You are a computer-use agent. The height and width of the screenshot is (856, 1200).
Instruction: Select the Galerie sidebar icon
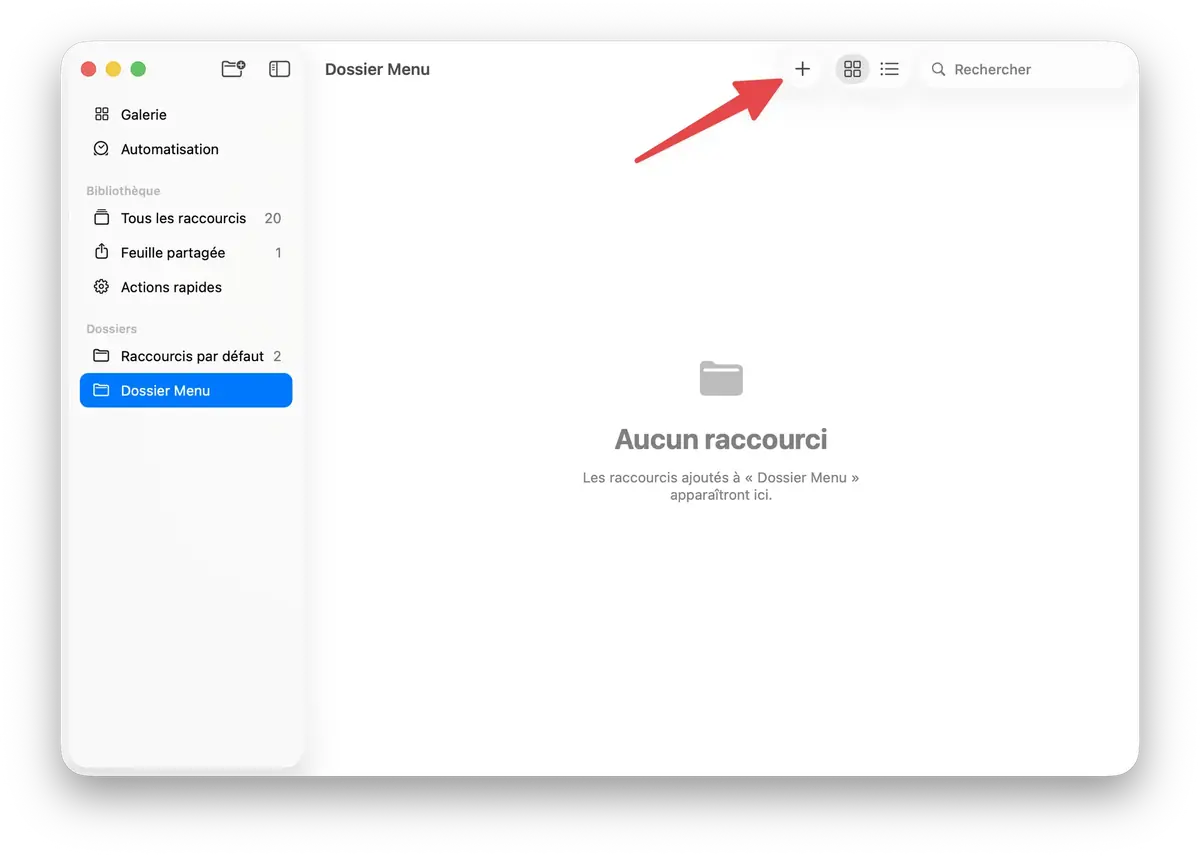[101, 114]
